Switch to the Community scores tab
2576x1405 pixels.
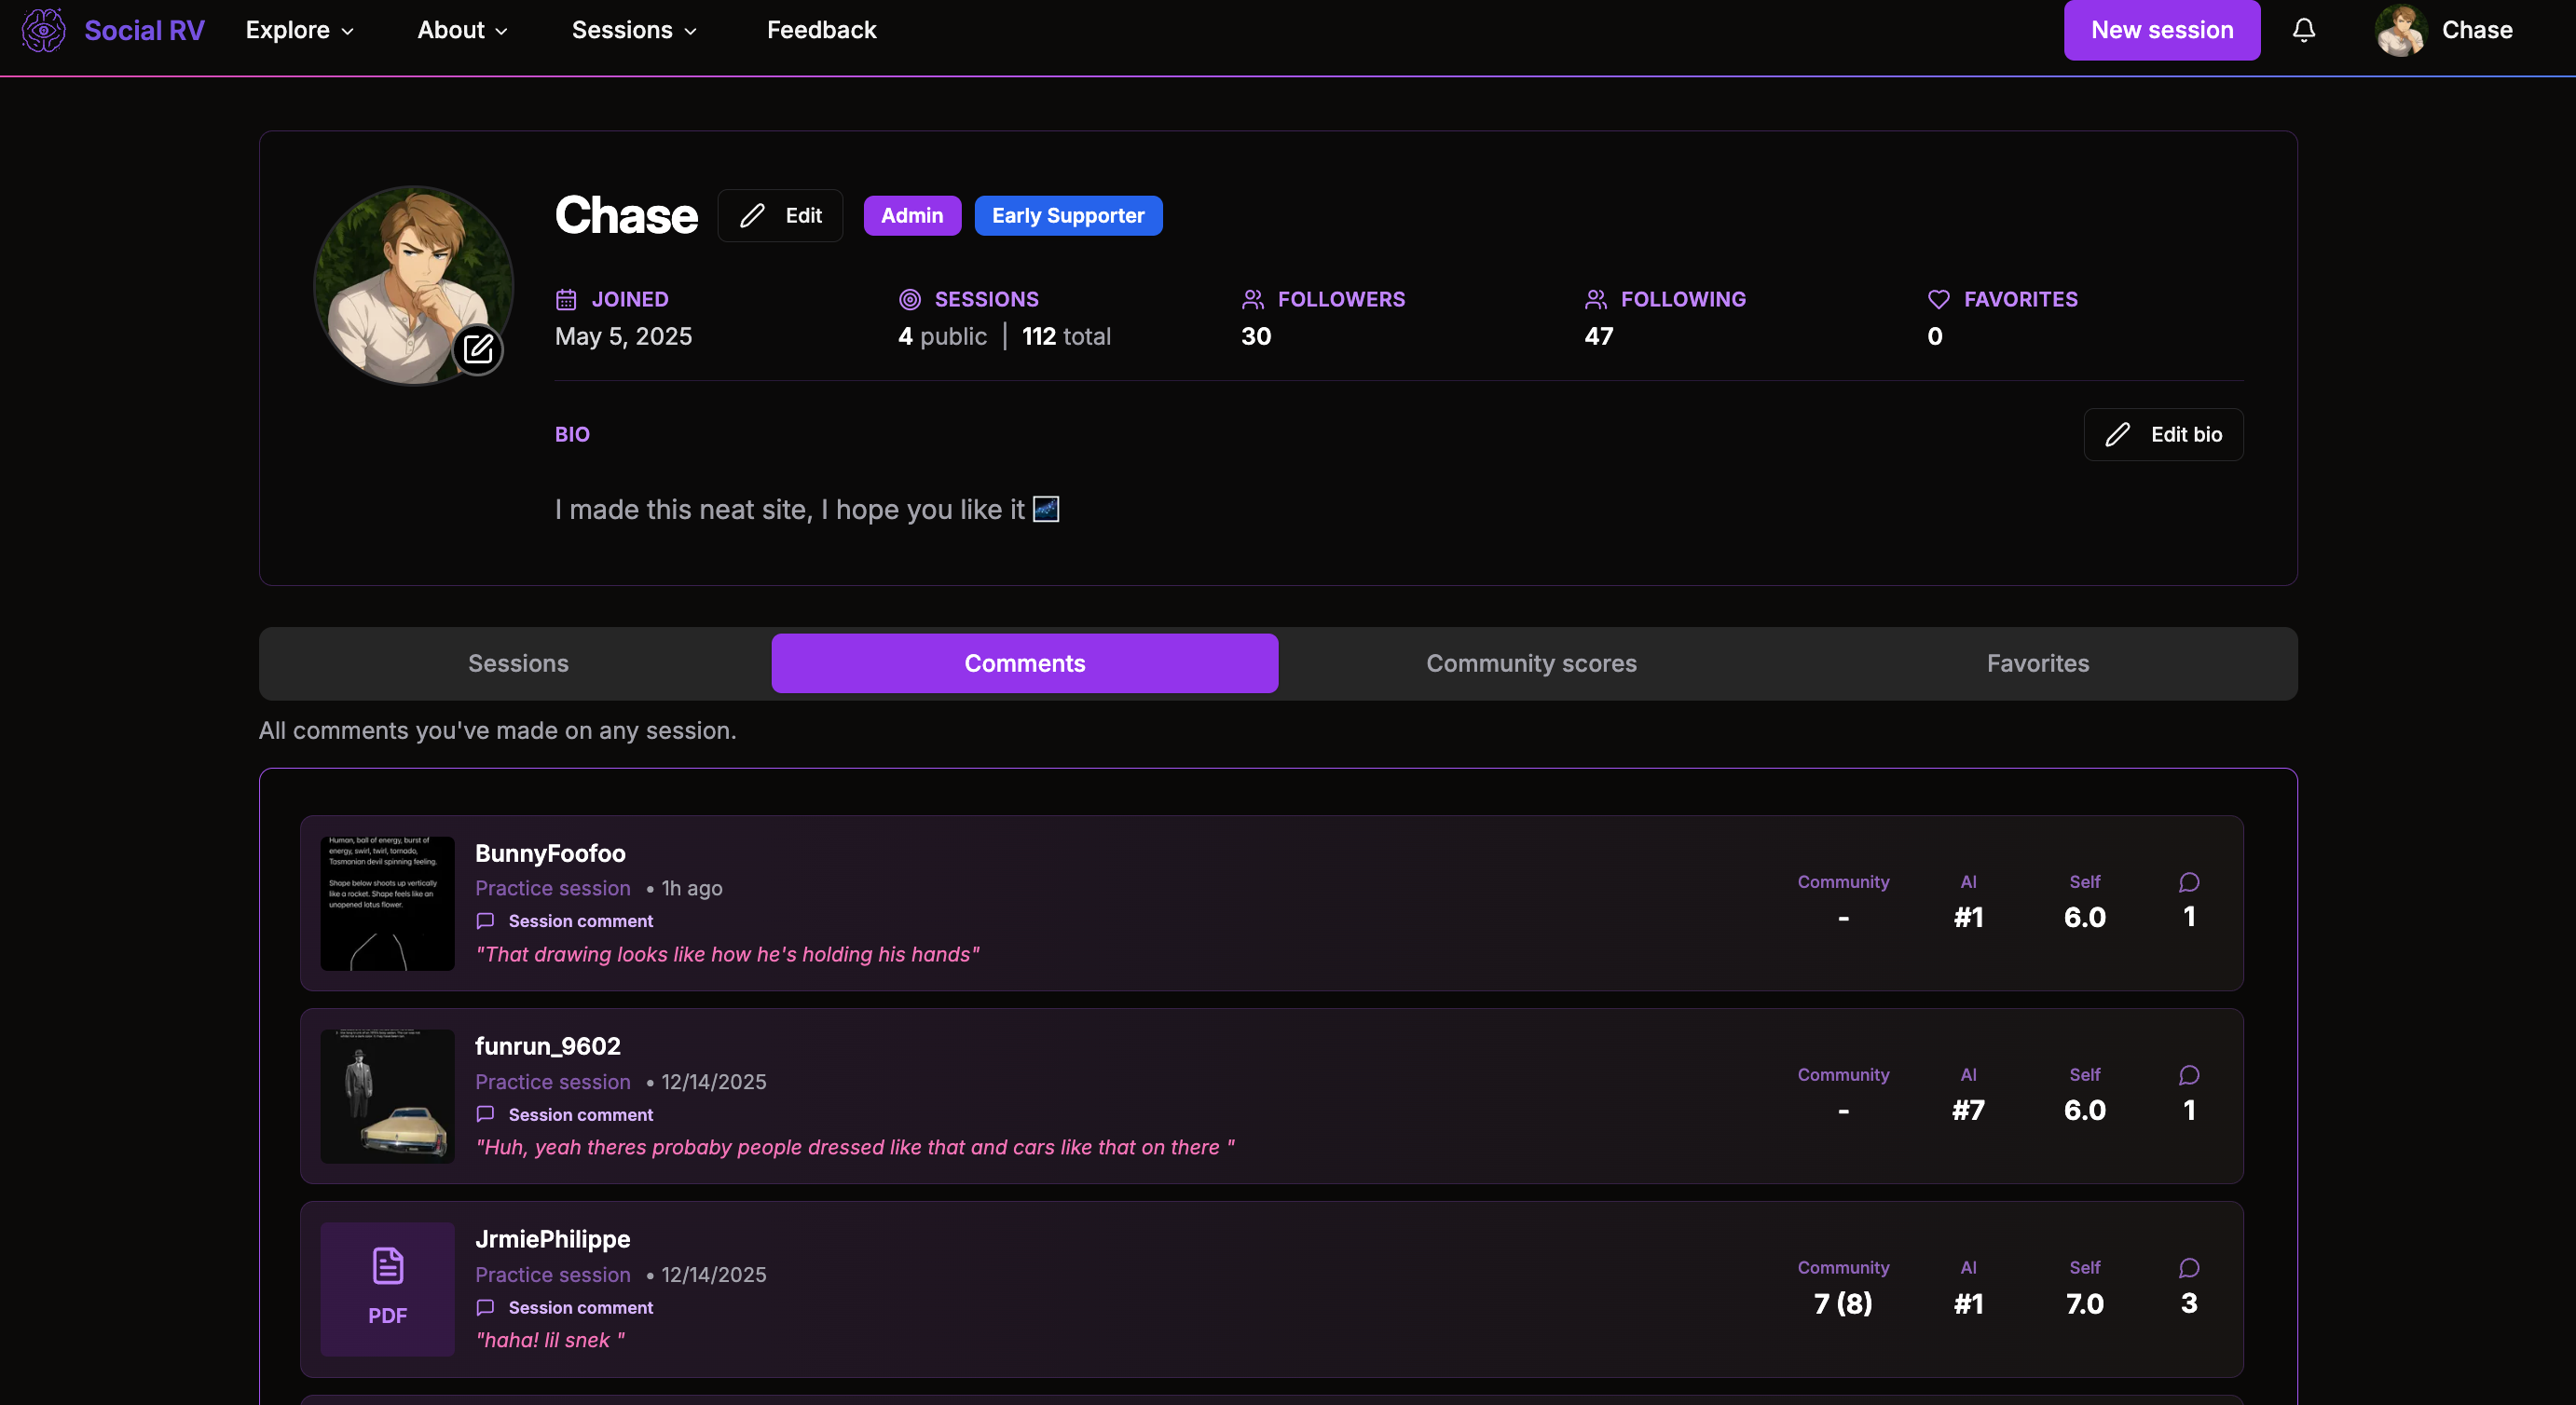(1531, 663)
